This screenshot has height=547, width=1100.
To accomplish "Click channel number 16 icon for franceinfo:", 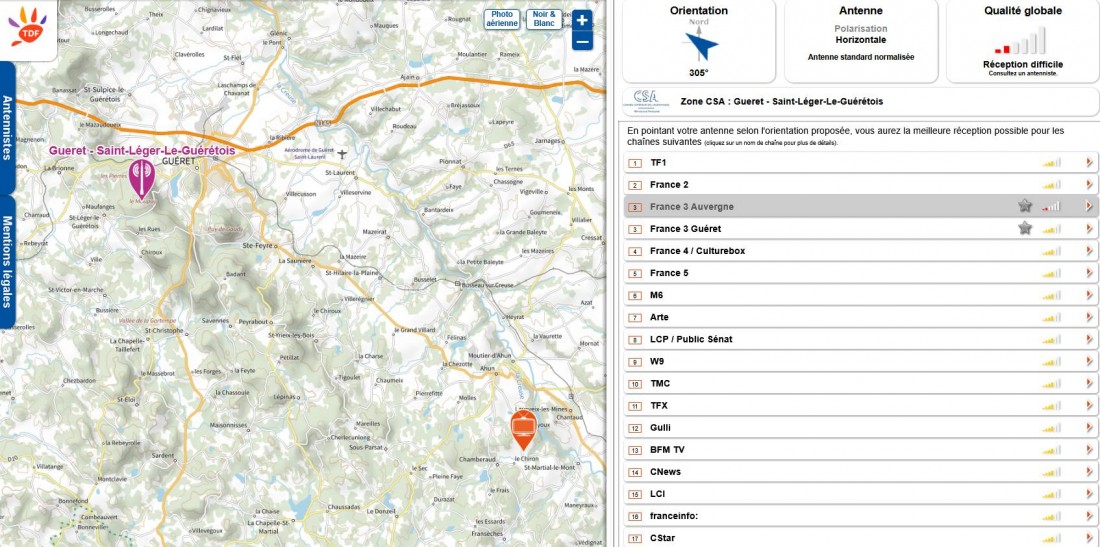I will [x=636, y=517].
